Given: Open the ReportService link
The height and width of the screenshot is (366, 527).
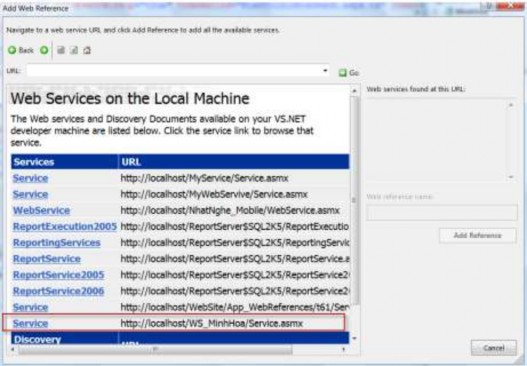Looking at the screenshot, I should (x=47, y=259).
